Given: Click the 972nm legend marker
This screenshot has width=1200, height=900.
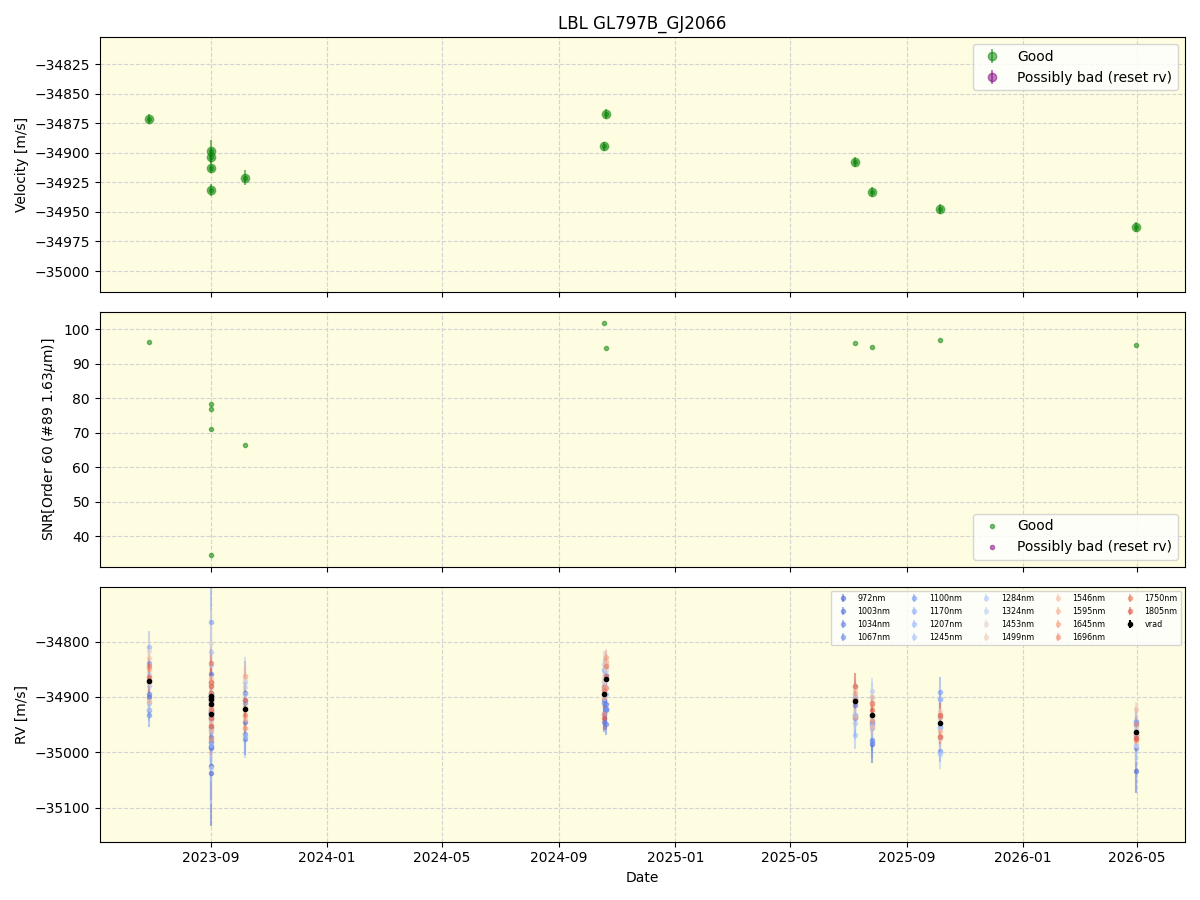Looking at the screenshot, I should pyautogui.click(x=843, y=598).
